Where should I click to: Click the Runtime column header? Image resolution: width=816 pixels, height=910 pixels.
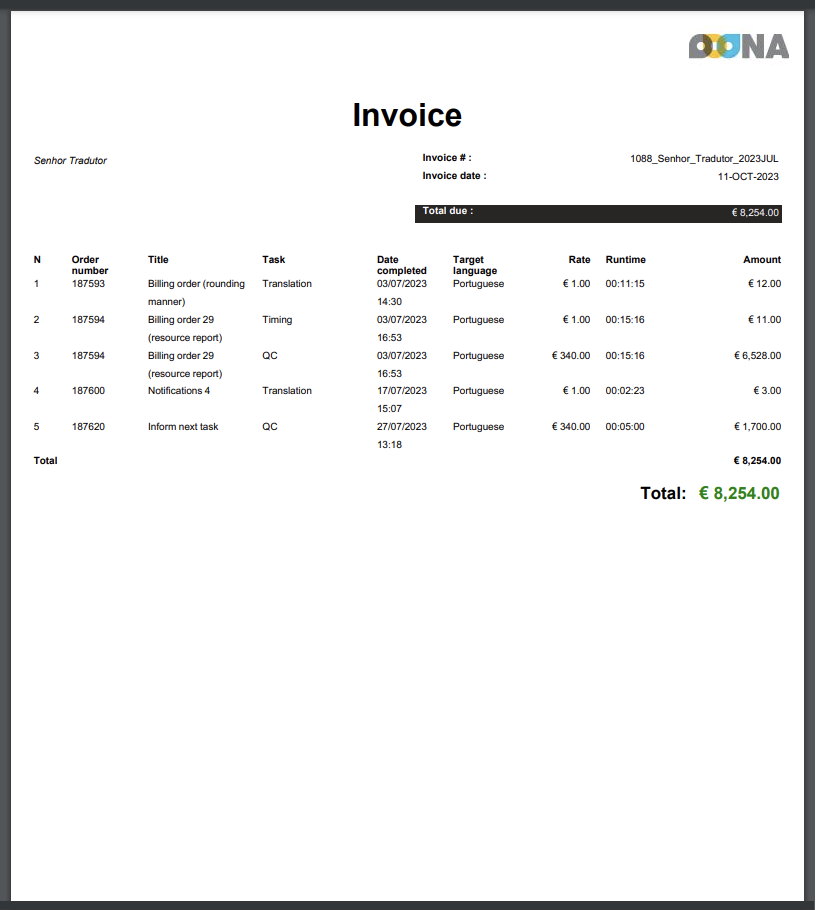[625, 260]
